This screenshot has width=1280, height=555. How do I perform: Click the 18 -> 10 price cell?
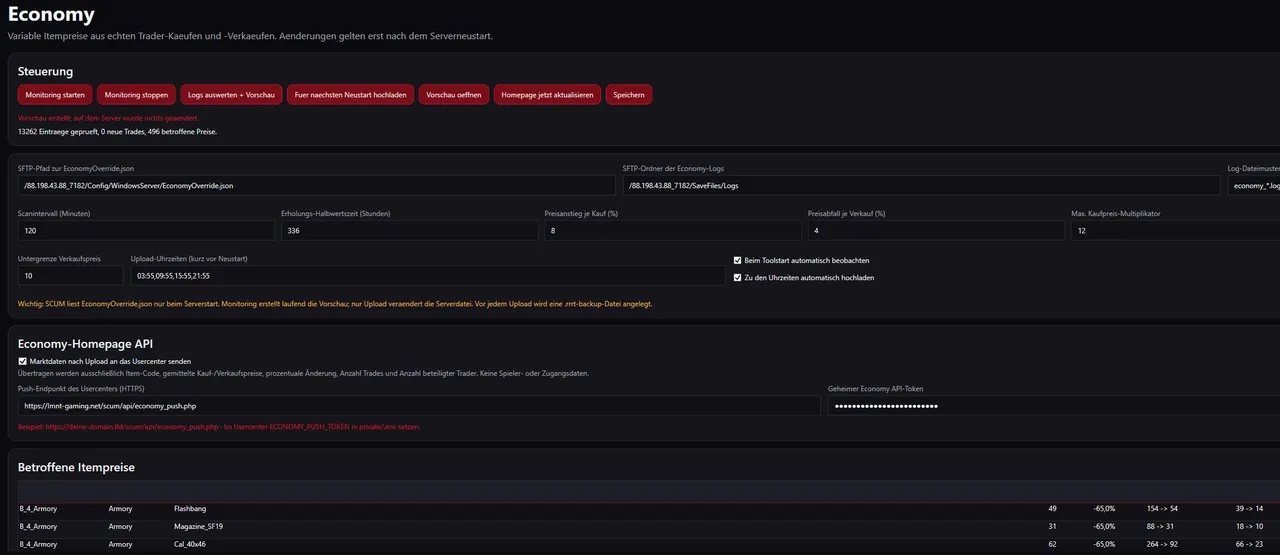[x=1249, y=526]
